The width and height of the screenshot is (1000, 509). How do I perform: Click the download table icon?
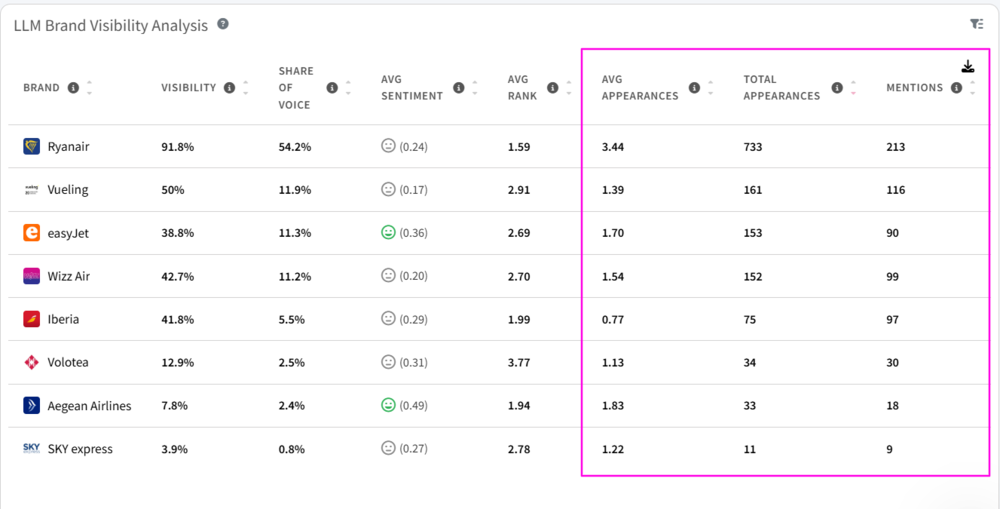pyautogui.click(x=967, y=66)
